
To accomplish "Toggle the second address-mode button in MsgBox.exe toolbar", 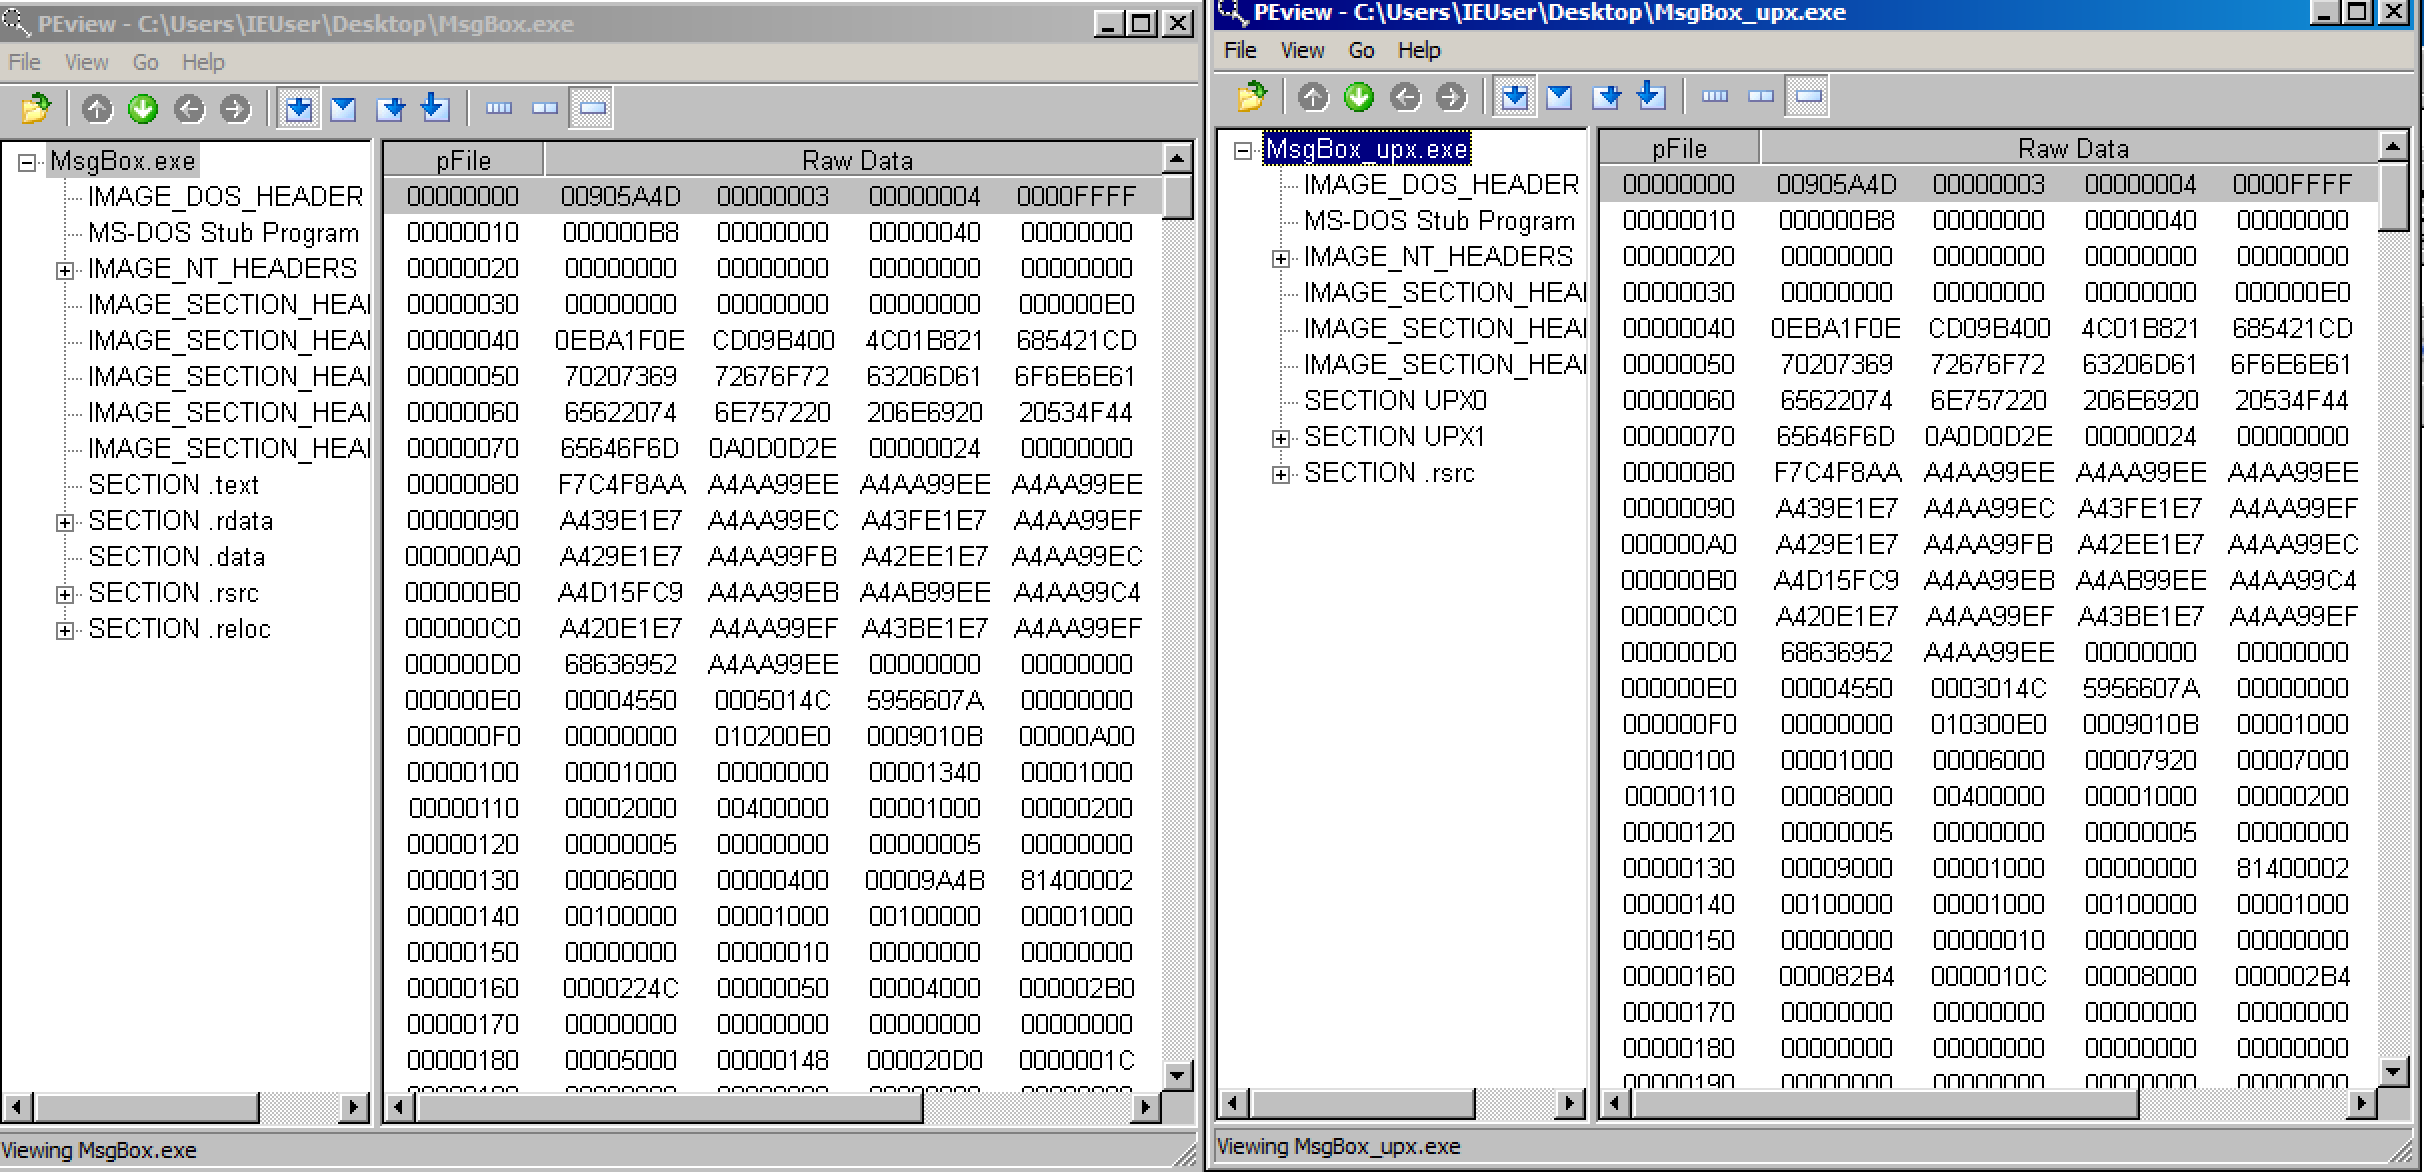I will coord(343,108).
